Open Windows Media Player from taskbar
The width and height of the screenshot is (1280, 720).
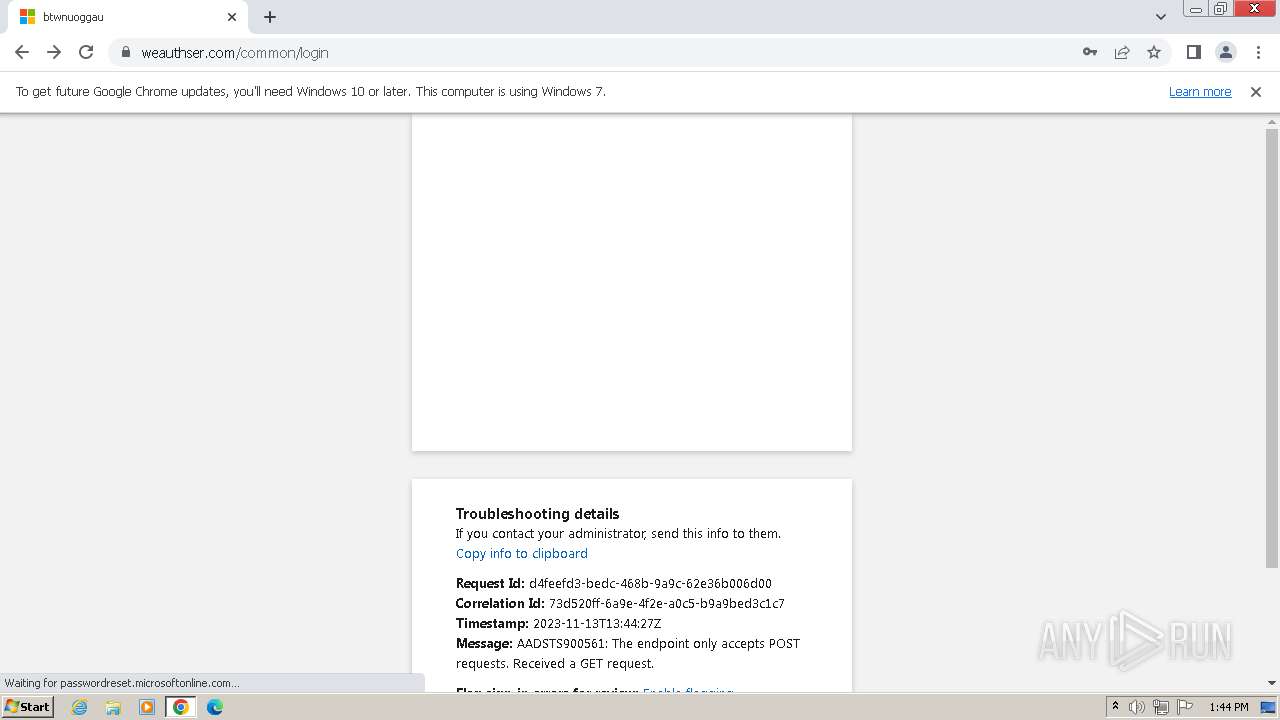pos(147,707)
